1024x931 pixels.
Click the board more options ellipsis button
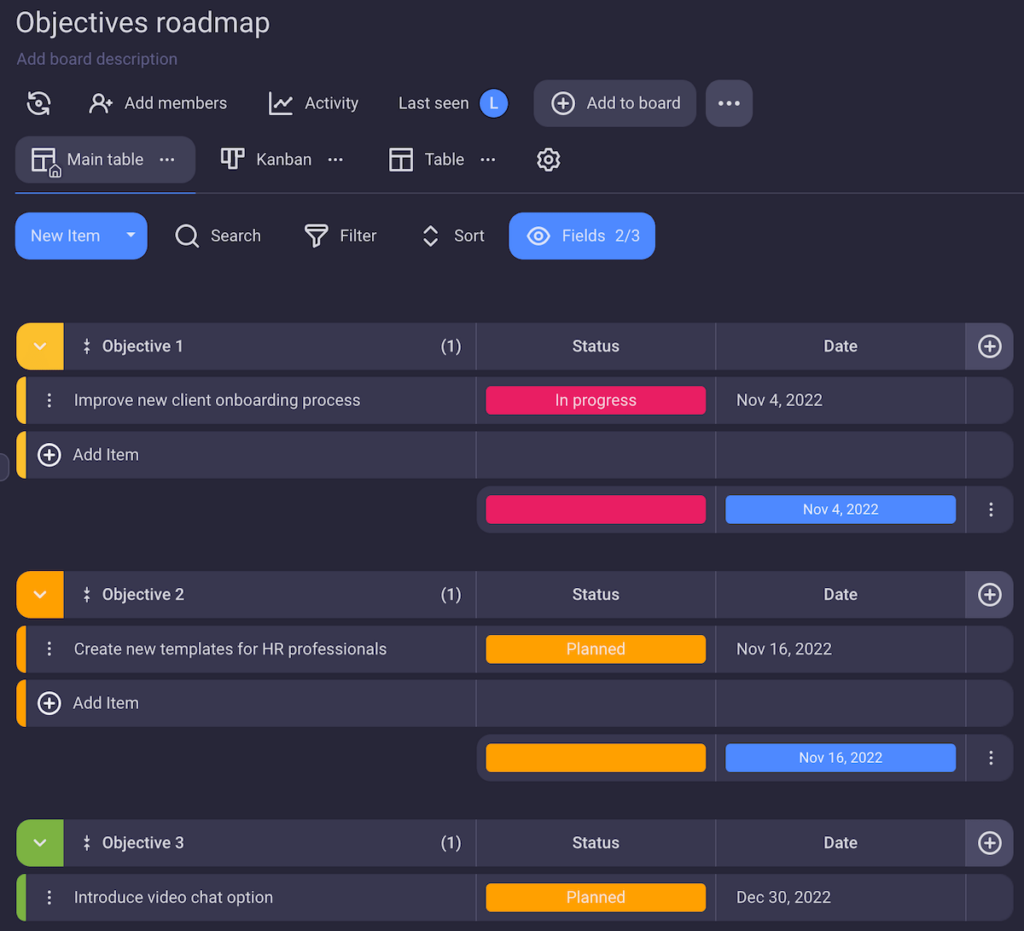point(729,103)
